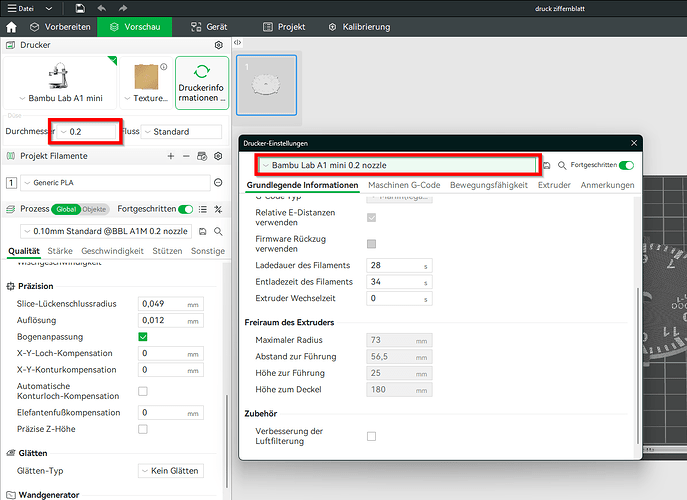This screenshot has width=687, height=500.
Task: Save project with the disk icon
Action: (x=80, y=8)
